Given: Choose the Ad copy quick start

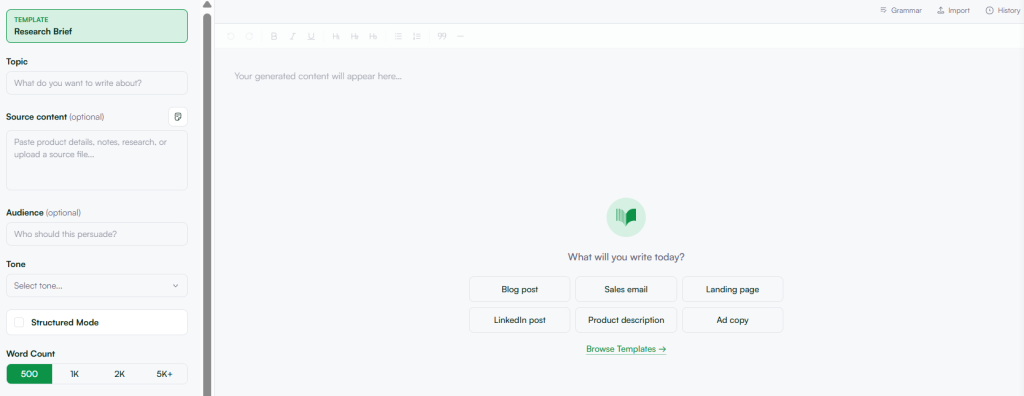Looking at the screenshot, I should (x=732, y=320).
